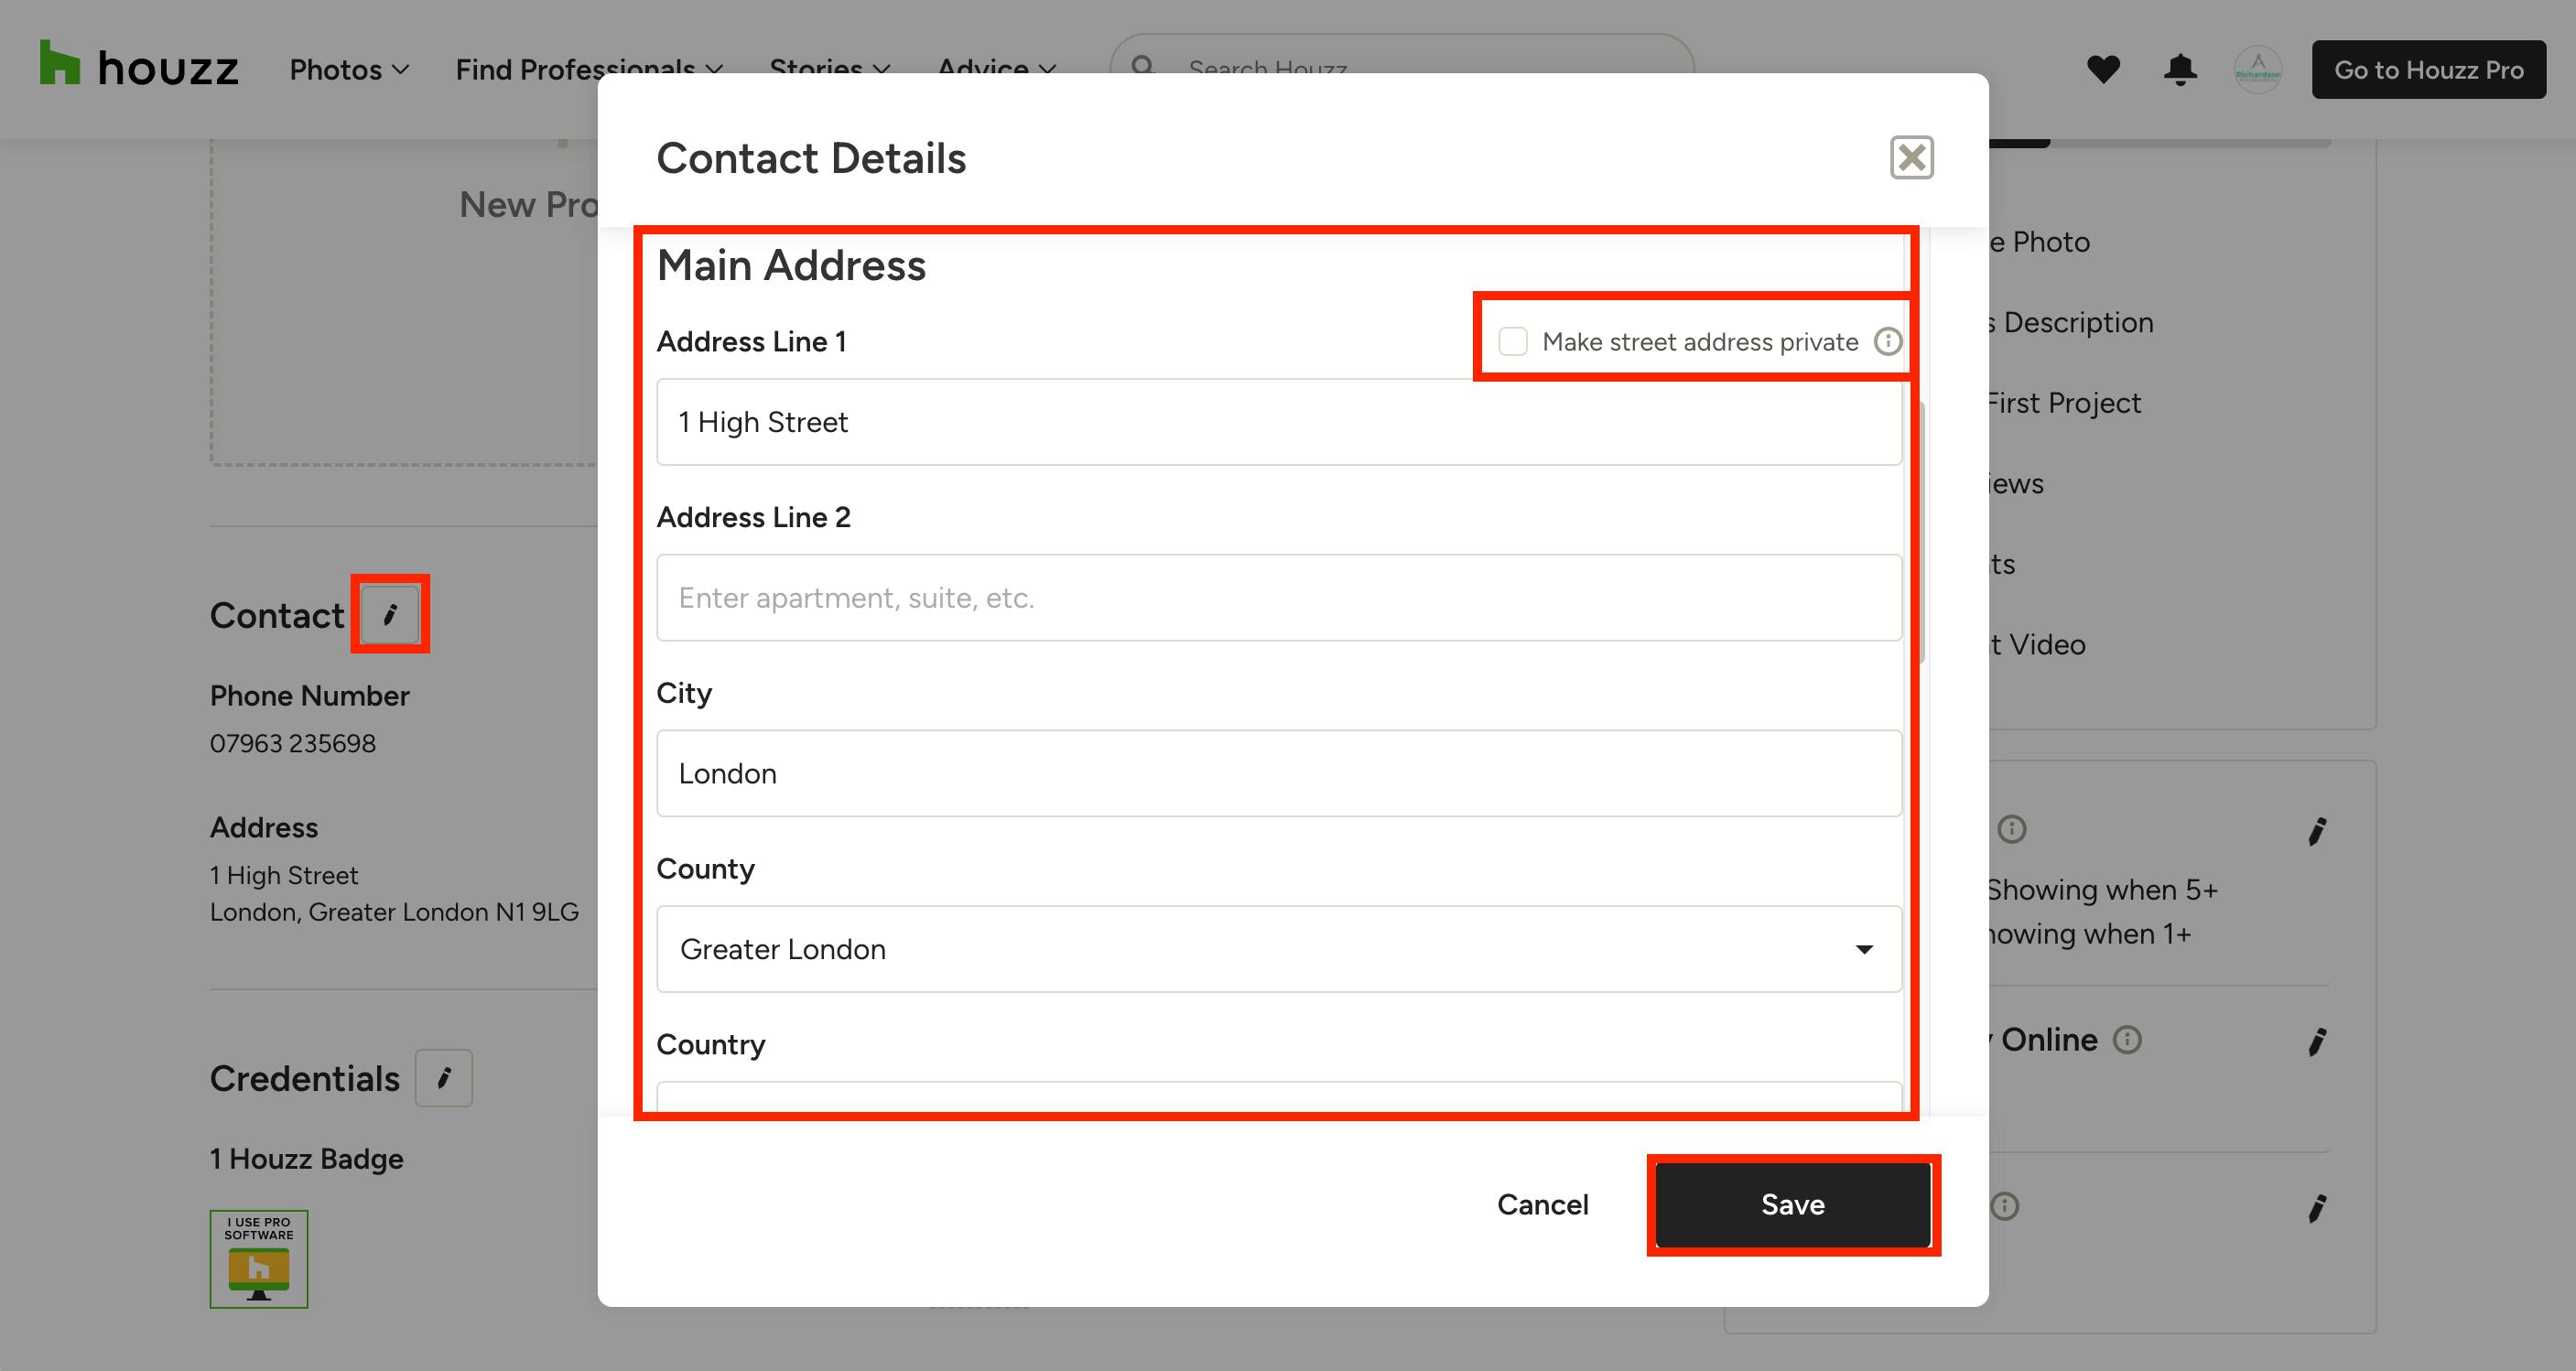Edit Contact section with pencil icon
2576x1371 pixels.
coord(390,614)
